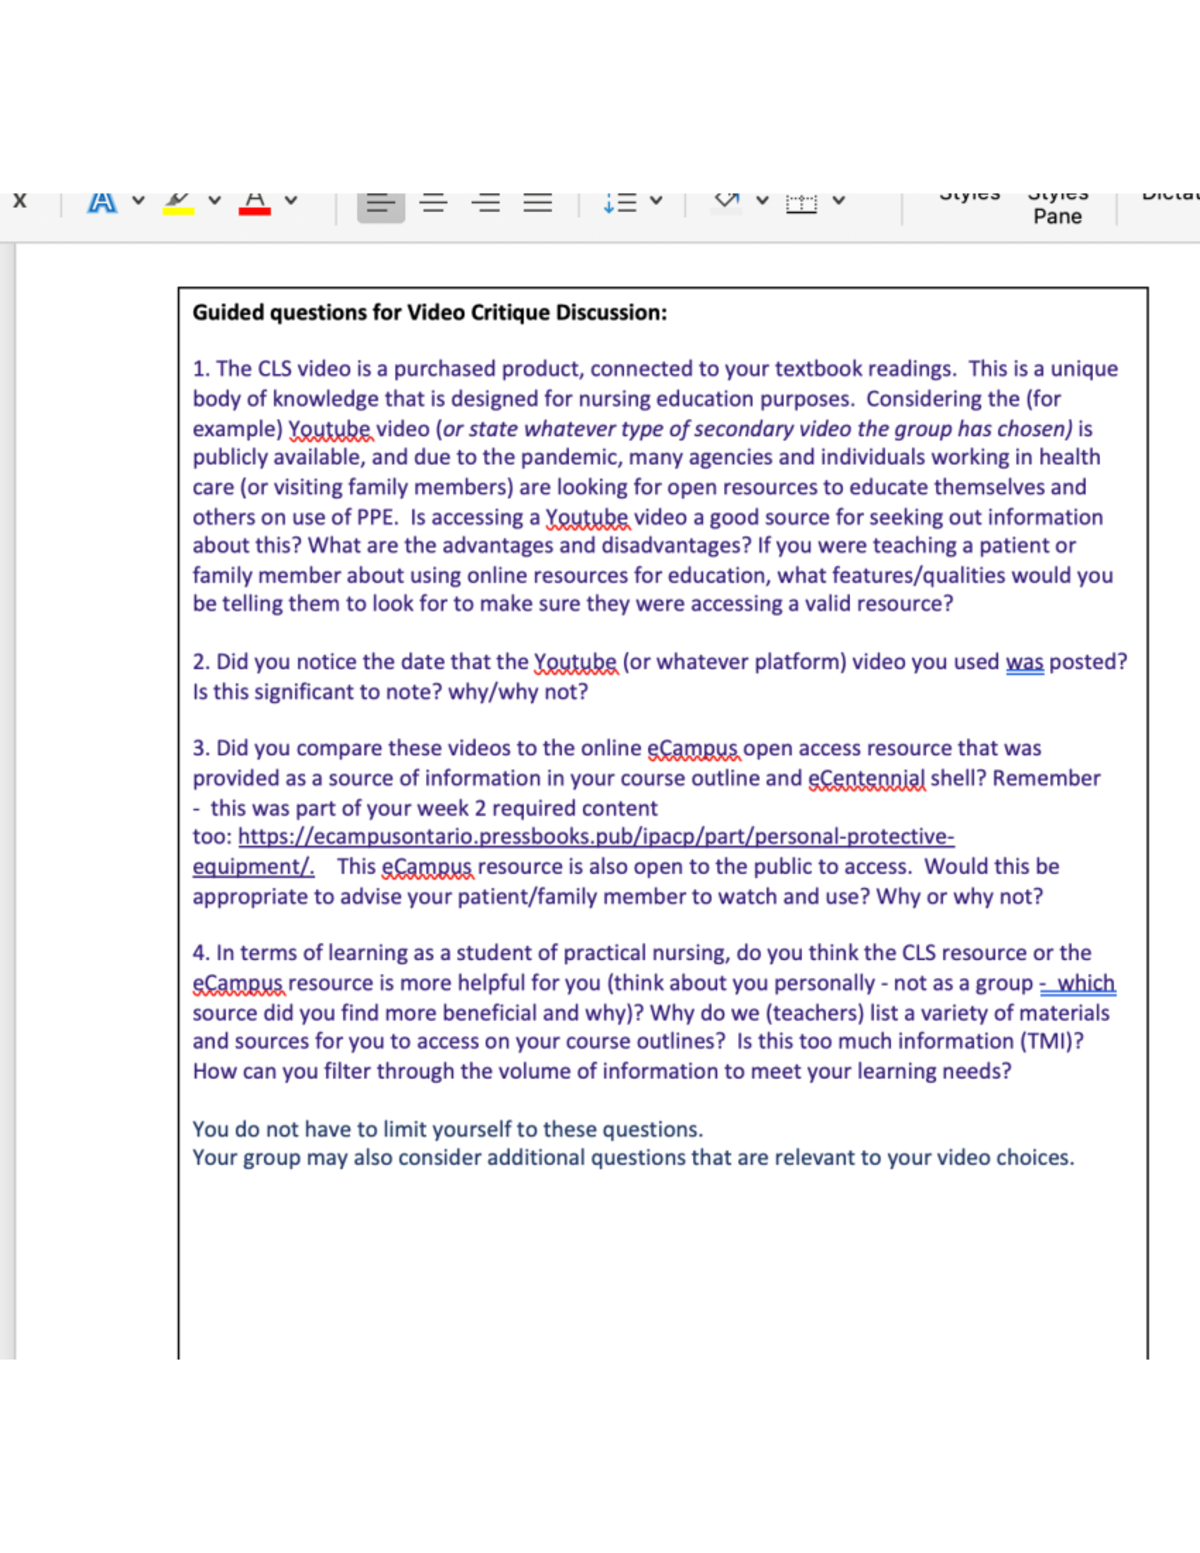Image resolution: width=1200 pixels, height=1553 pixels.
Task: Toggle align text right
Action: tap(486, 204)
